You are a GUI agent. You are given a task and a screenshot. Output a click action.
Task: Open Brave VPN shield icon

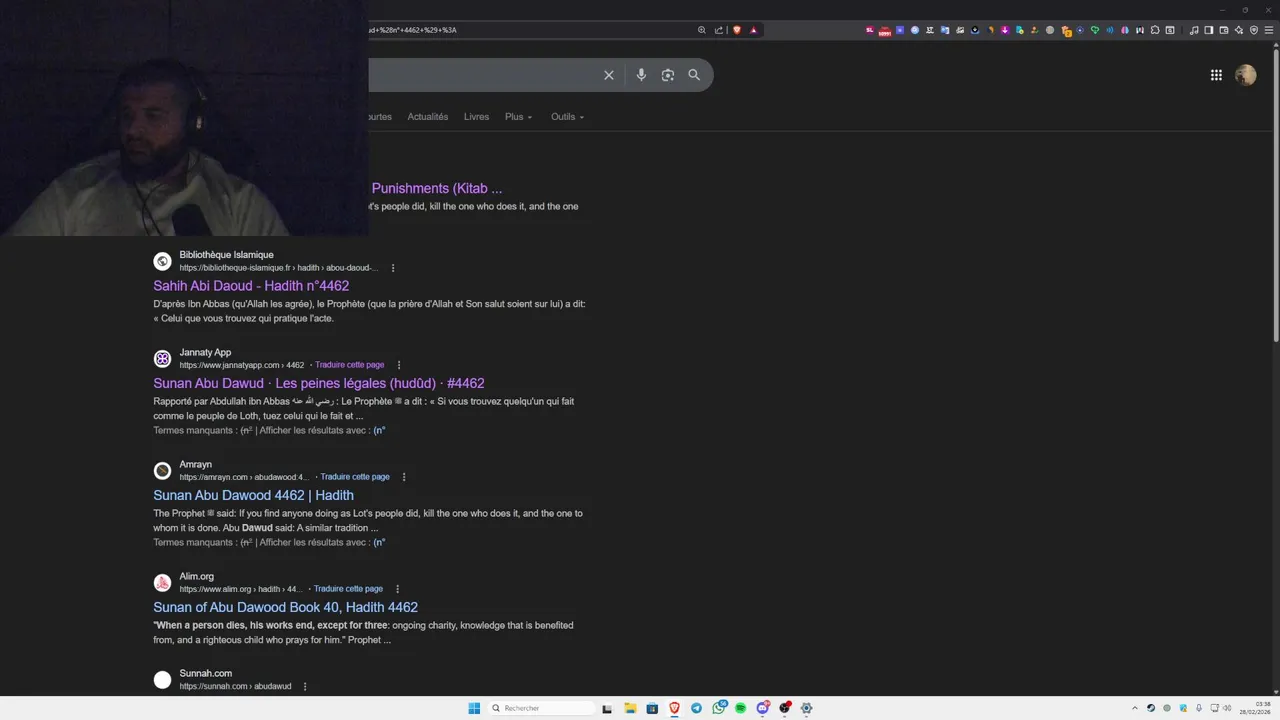pos(1253,30)
